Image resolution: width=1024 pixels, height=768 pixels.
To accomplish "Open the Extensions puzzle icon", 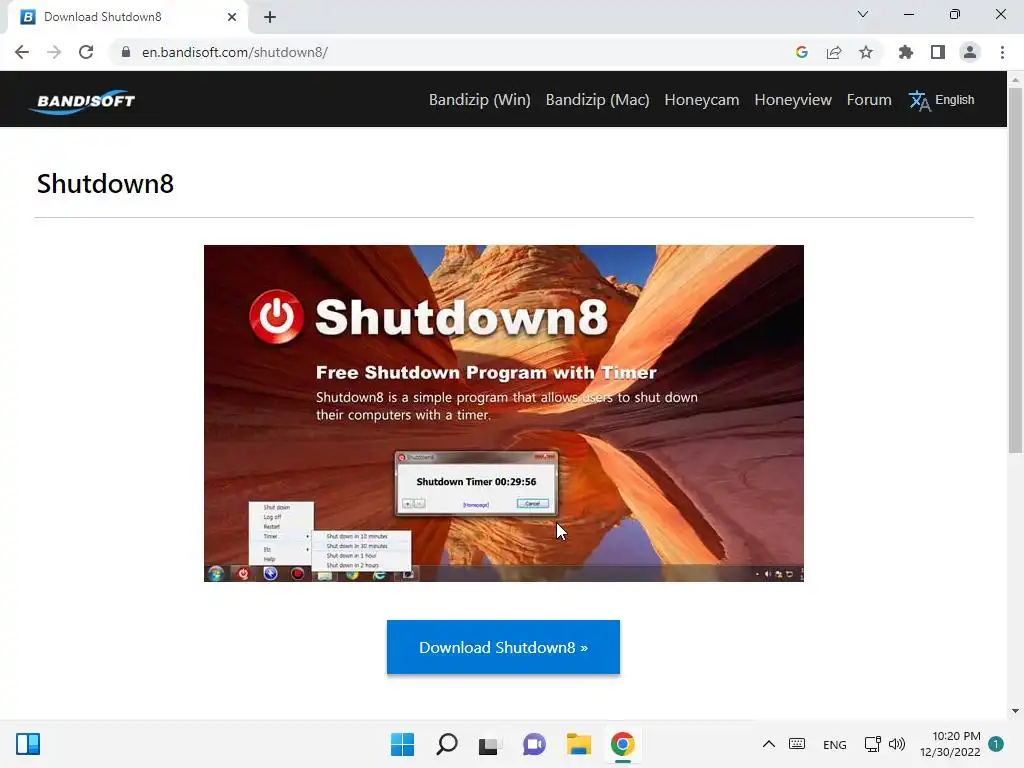I will 905,52.
